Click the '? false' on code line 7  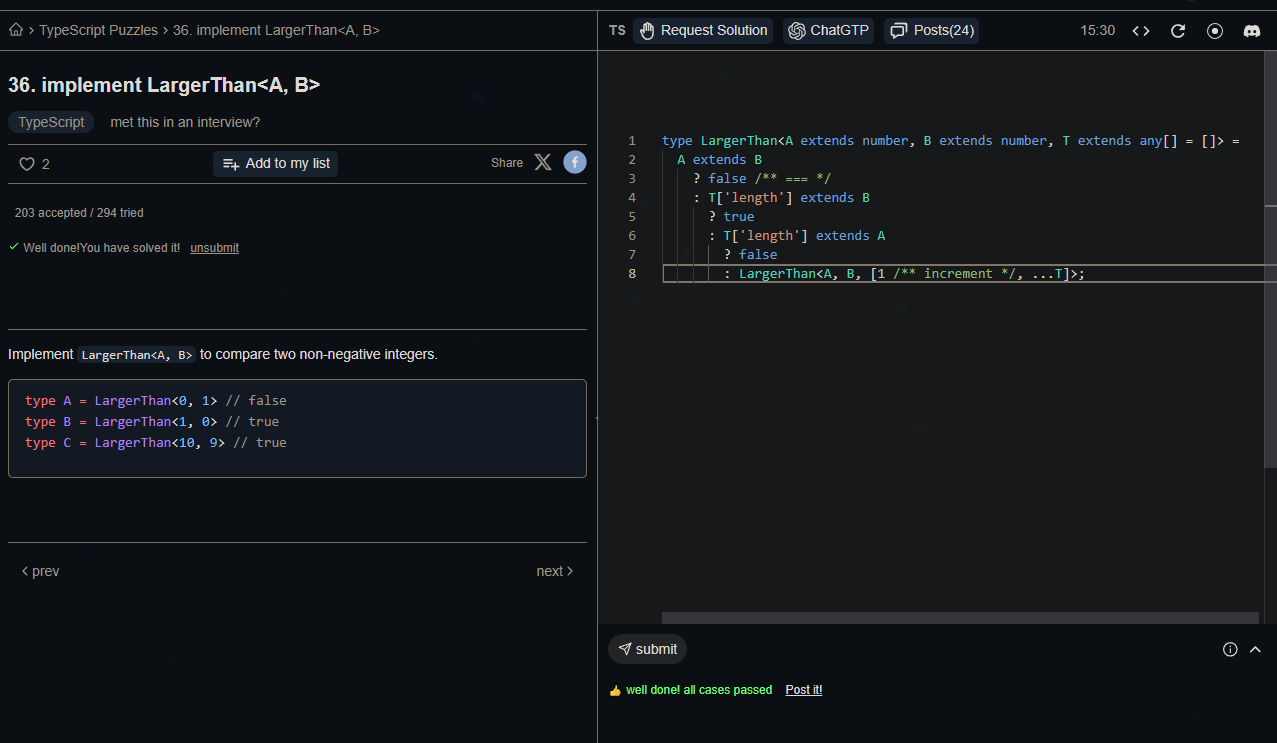750,255
